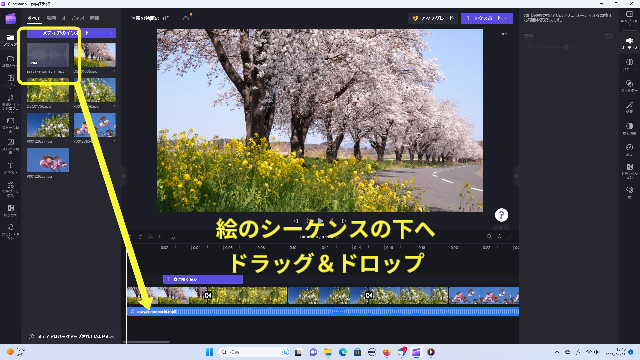Image resolution: width=640 pixels, height=360 pixels.
Task: Open the Windows Start menu
Action: coord(209,352)
